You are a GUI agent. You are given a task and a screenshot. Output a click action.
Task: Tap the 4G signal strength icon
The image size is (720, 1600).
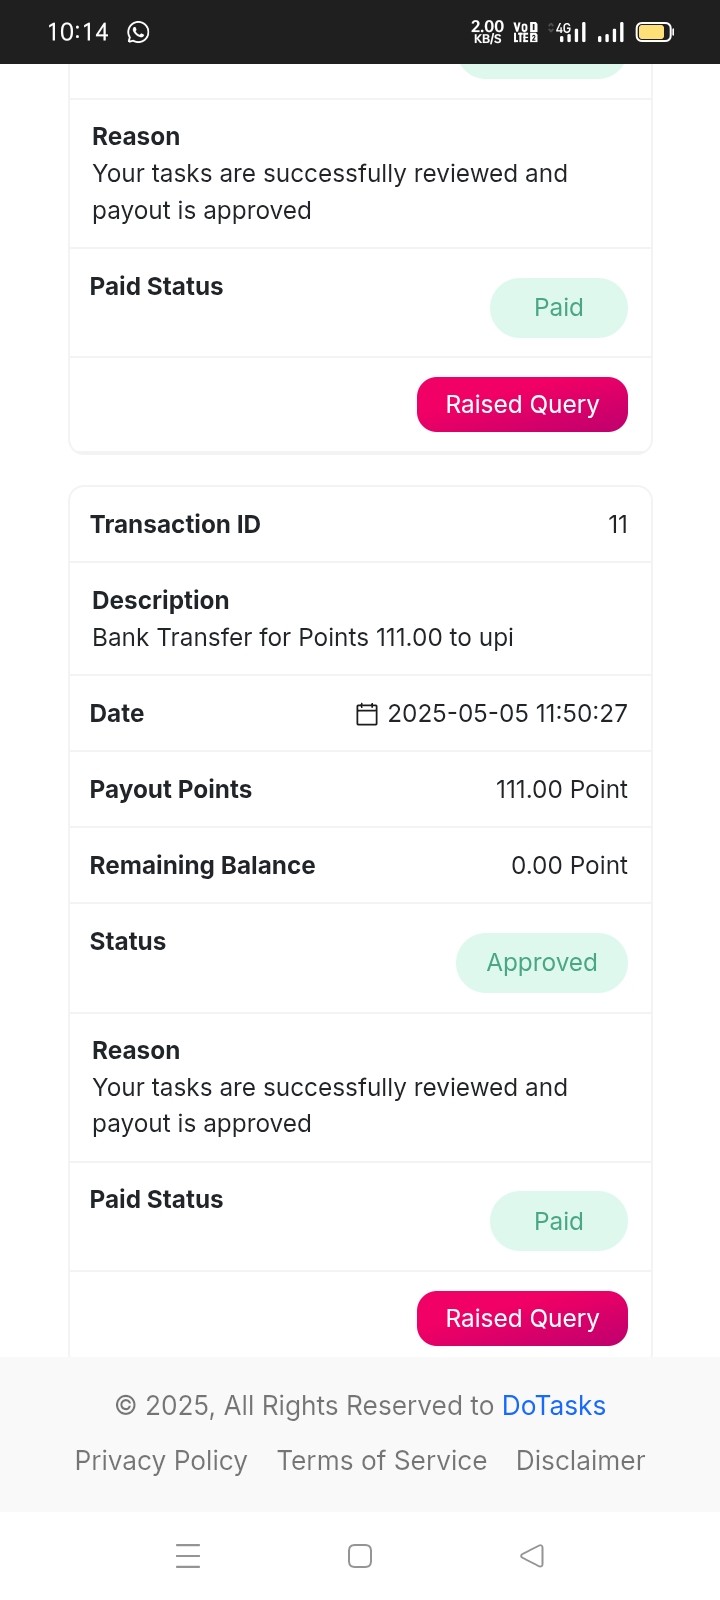tap(569, 32)
